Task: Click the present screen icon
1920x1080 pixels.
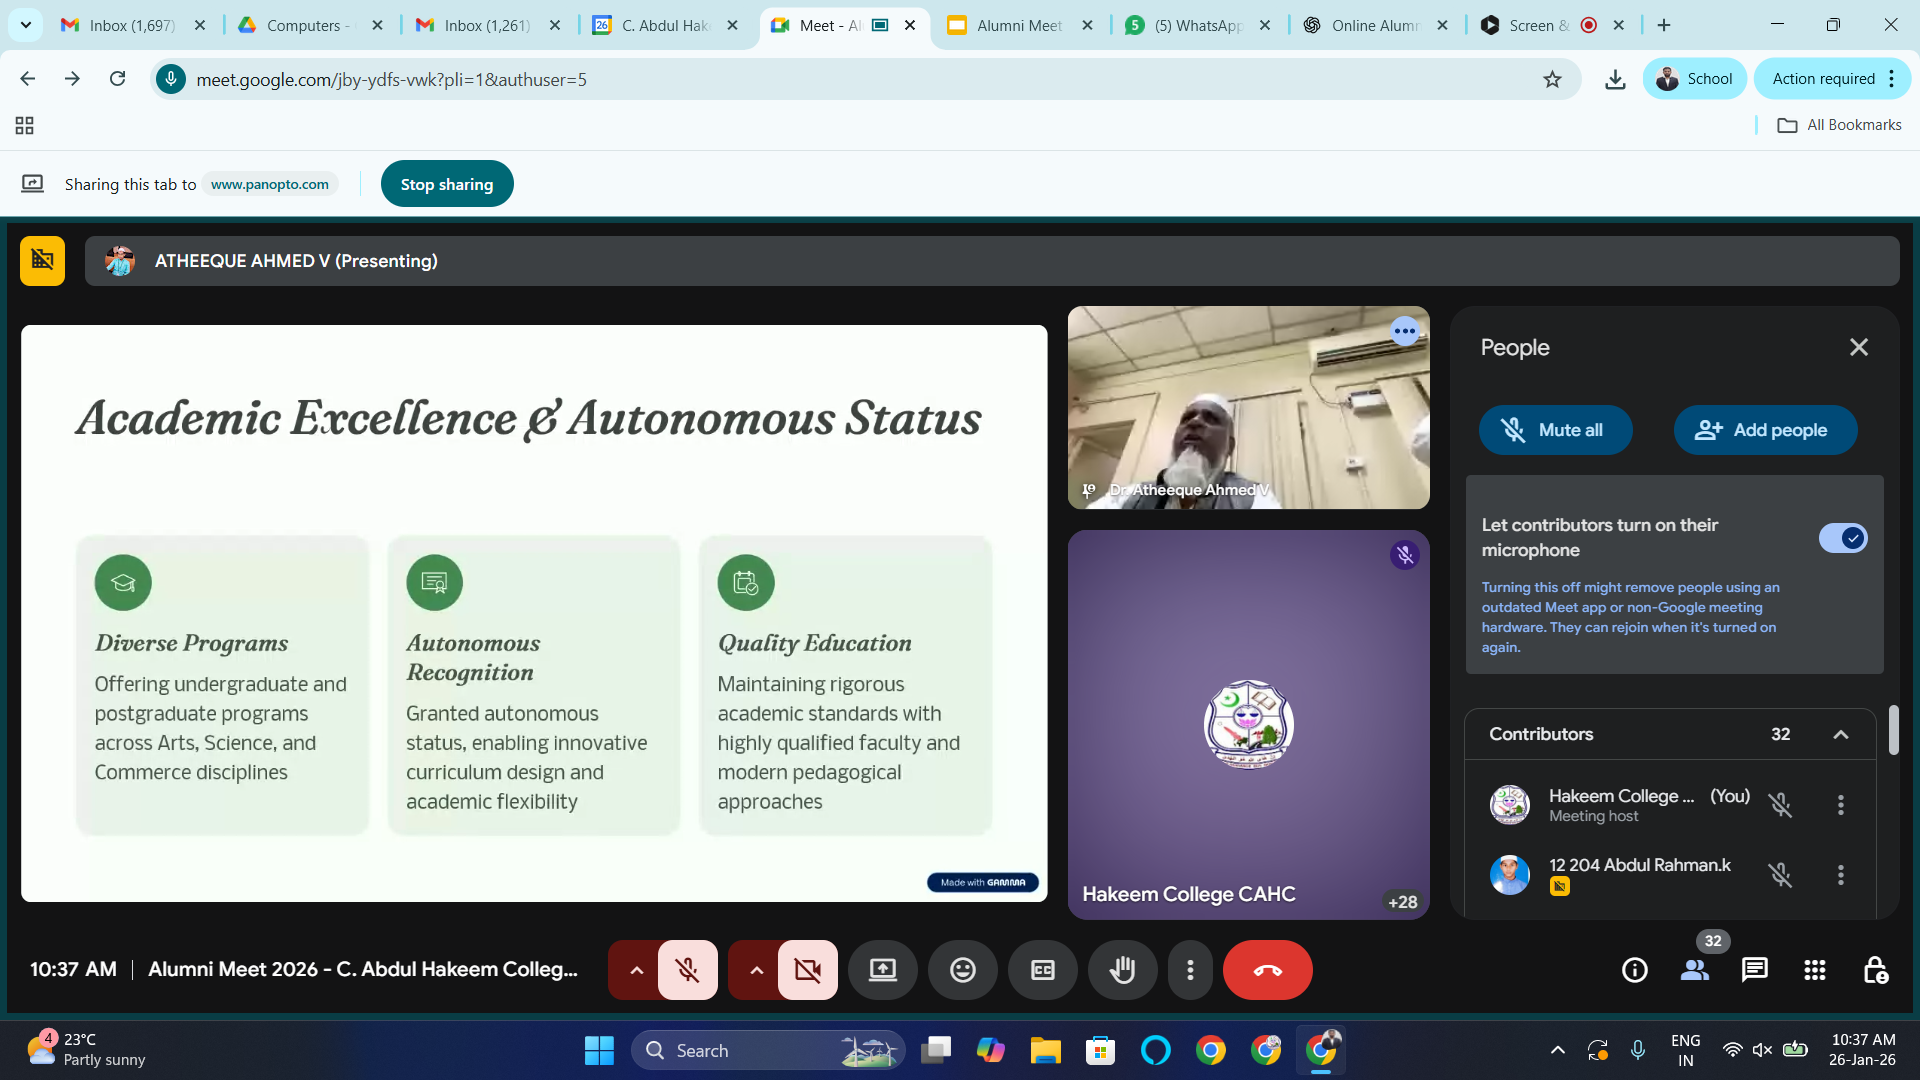Action: click(882, 970)
